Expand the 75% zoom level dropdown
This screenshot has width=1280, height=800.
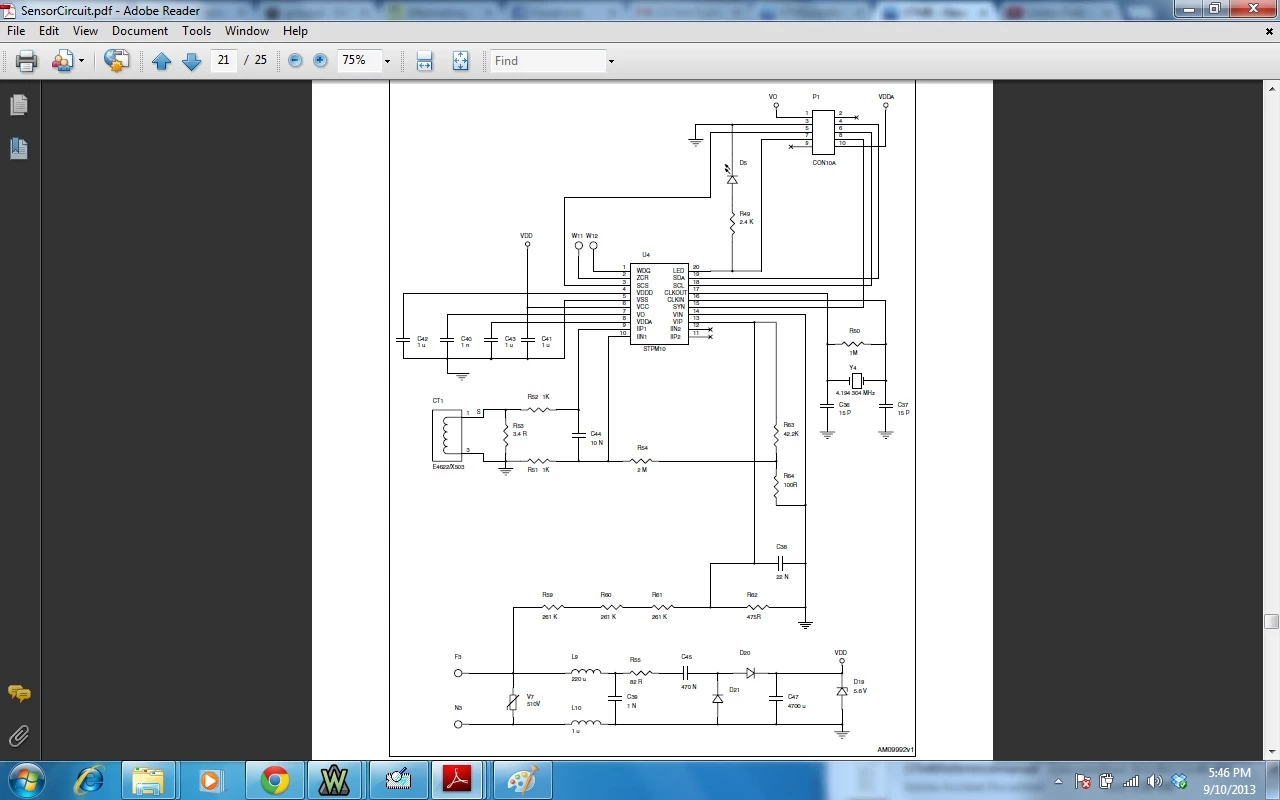pyautogui.click(x=387, y=61)
